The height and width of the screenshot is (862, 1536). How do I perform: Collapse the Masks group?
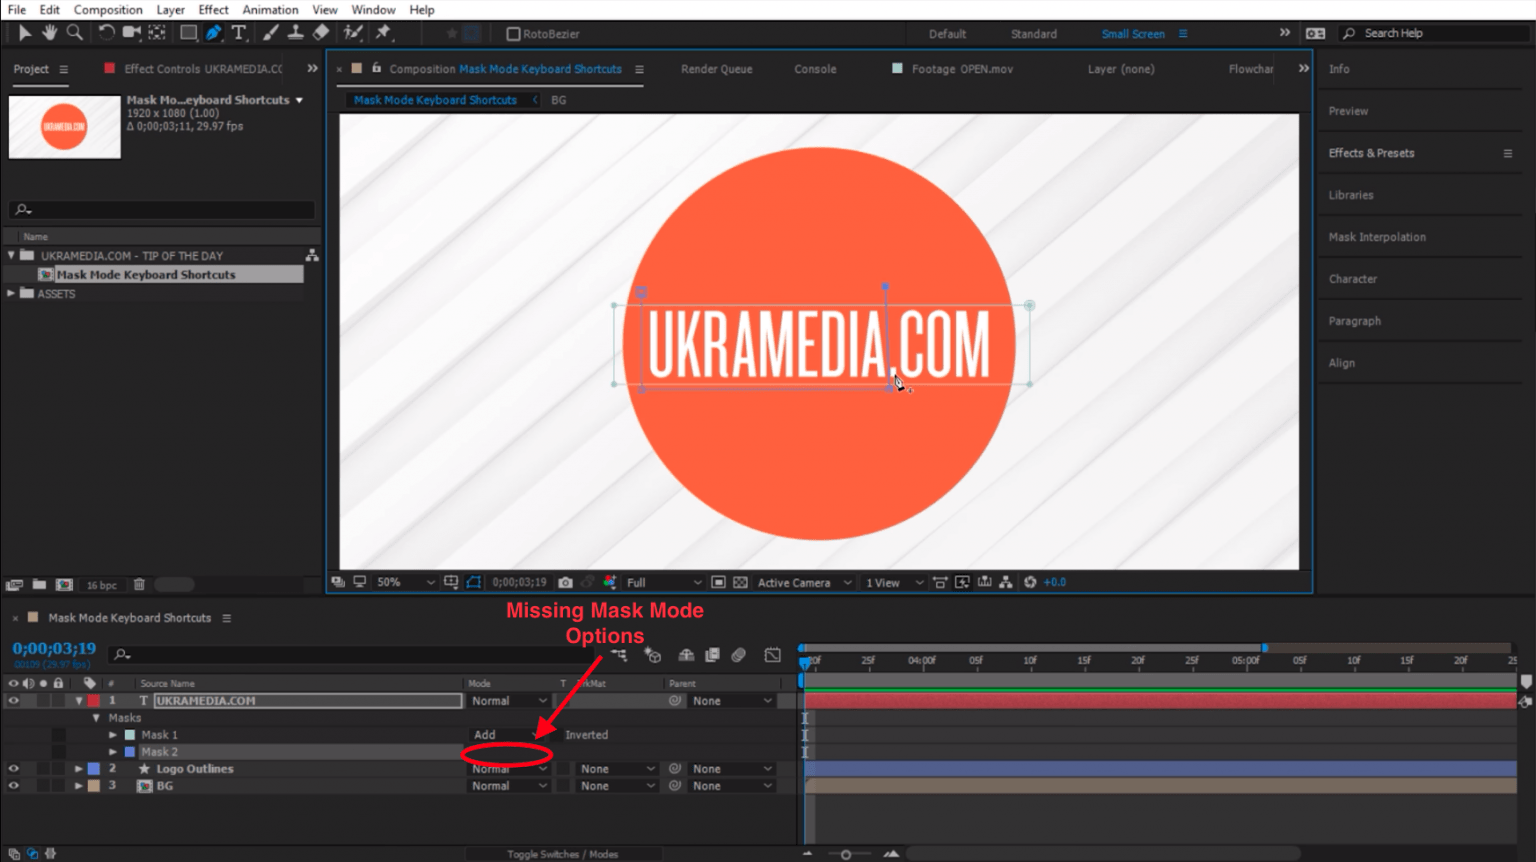tap(96, 718)
